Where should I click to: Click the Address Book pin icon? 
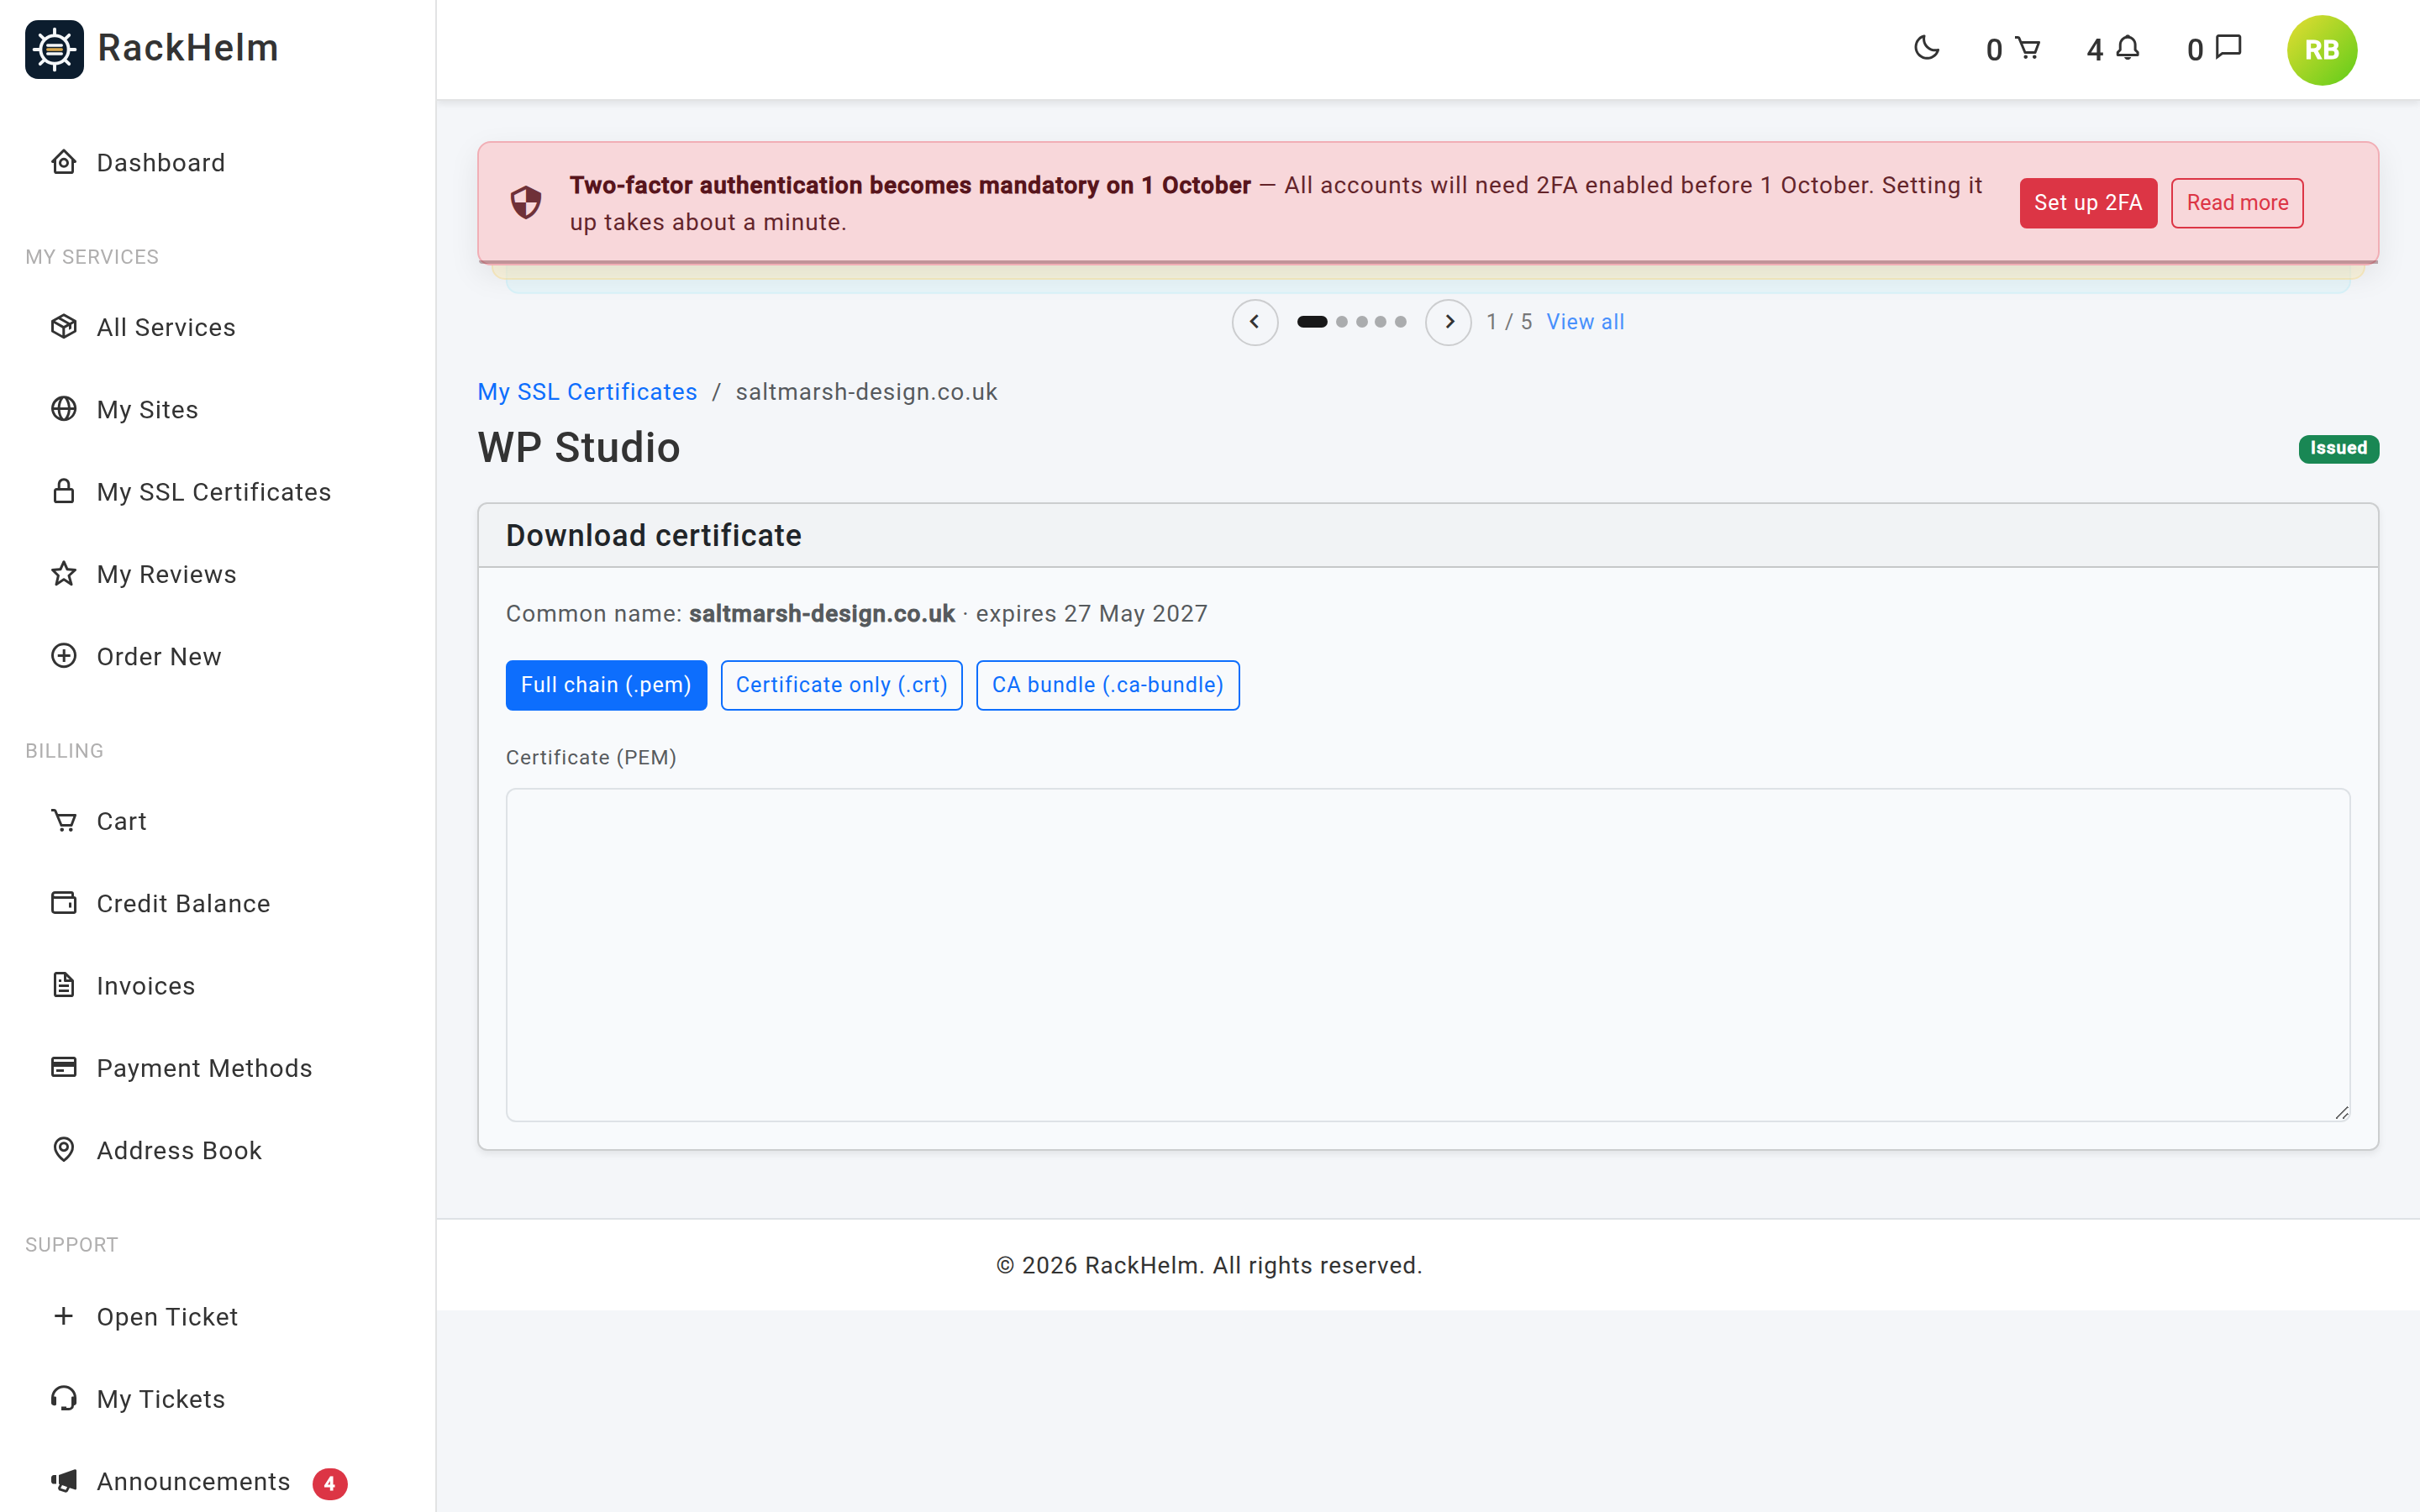pyautogui.click(x=64, y=1150)
